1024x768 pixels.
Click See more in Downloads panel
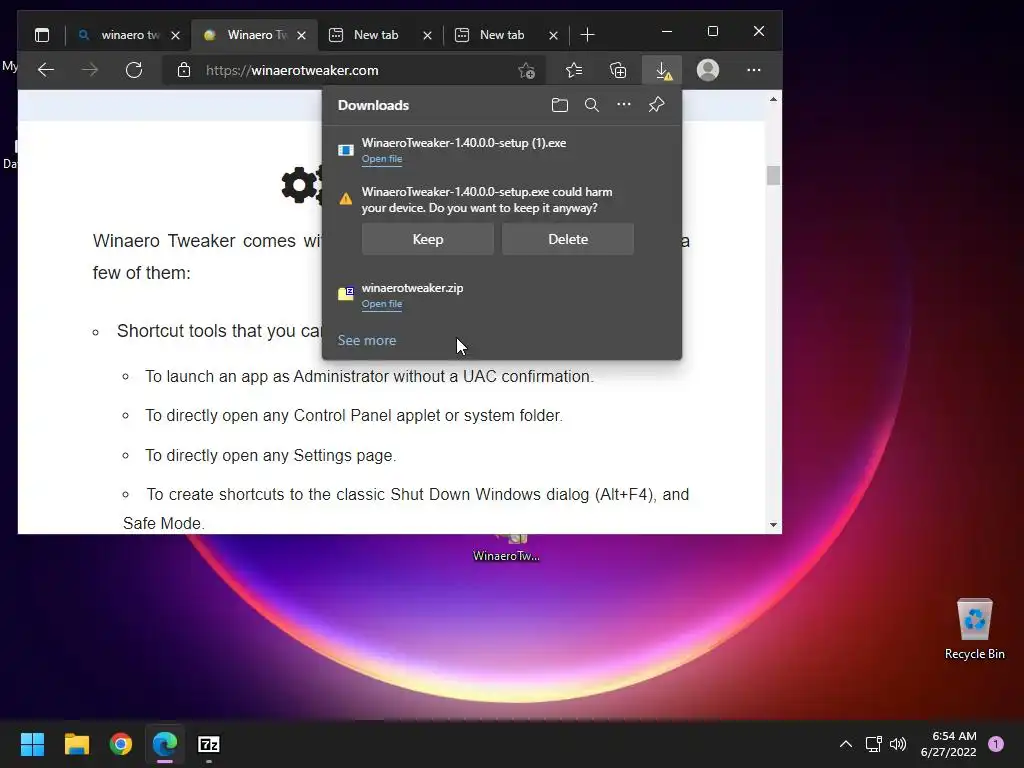[x=366, y=340]
